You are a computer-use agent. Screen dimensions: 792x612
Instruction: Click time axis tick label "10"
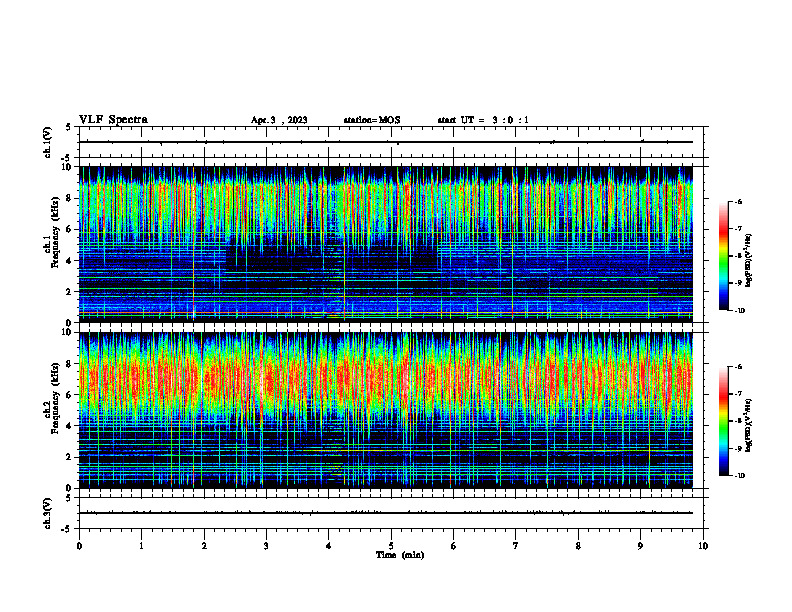coord(703,546)
